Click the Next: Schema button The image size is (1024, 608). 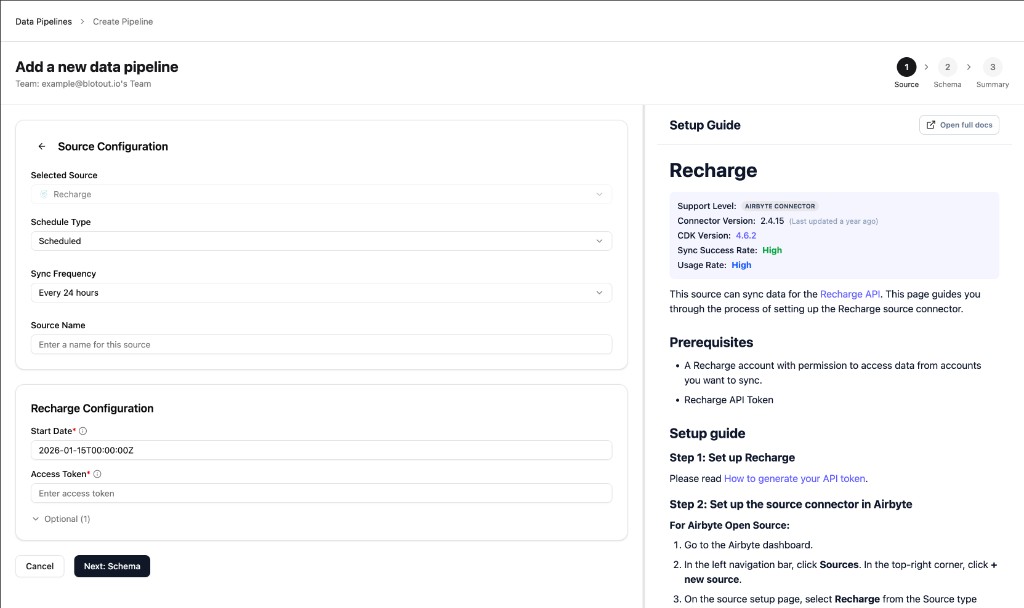[112, 566]
